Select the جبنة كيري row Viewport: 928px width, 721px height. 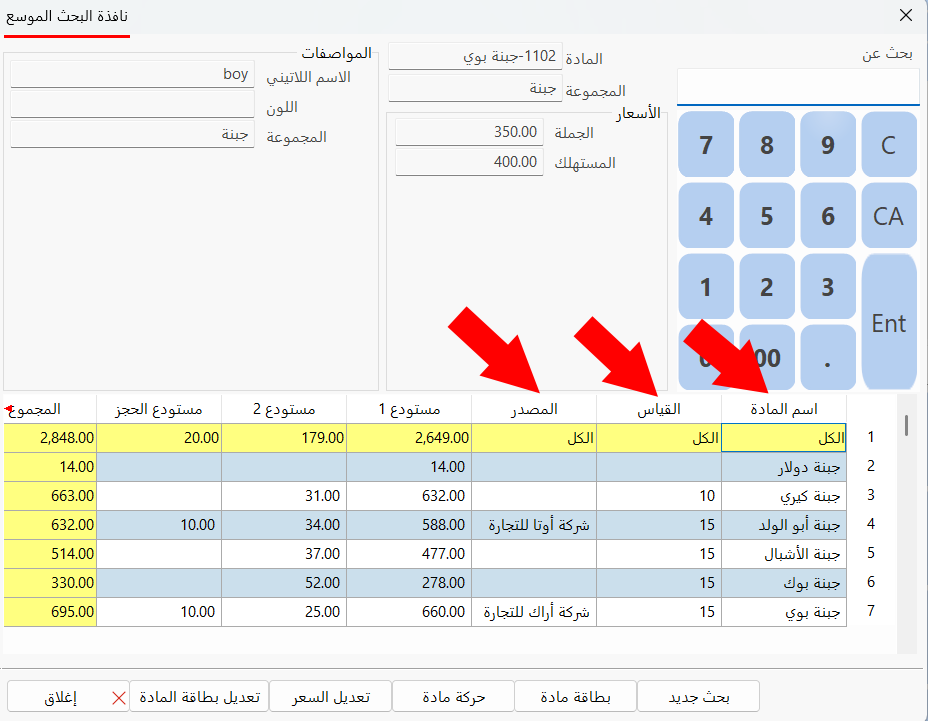(x=783, y=496)
